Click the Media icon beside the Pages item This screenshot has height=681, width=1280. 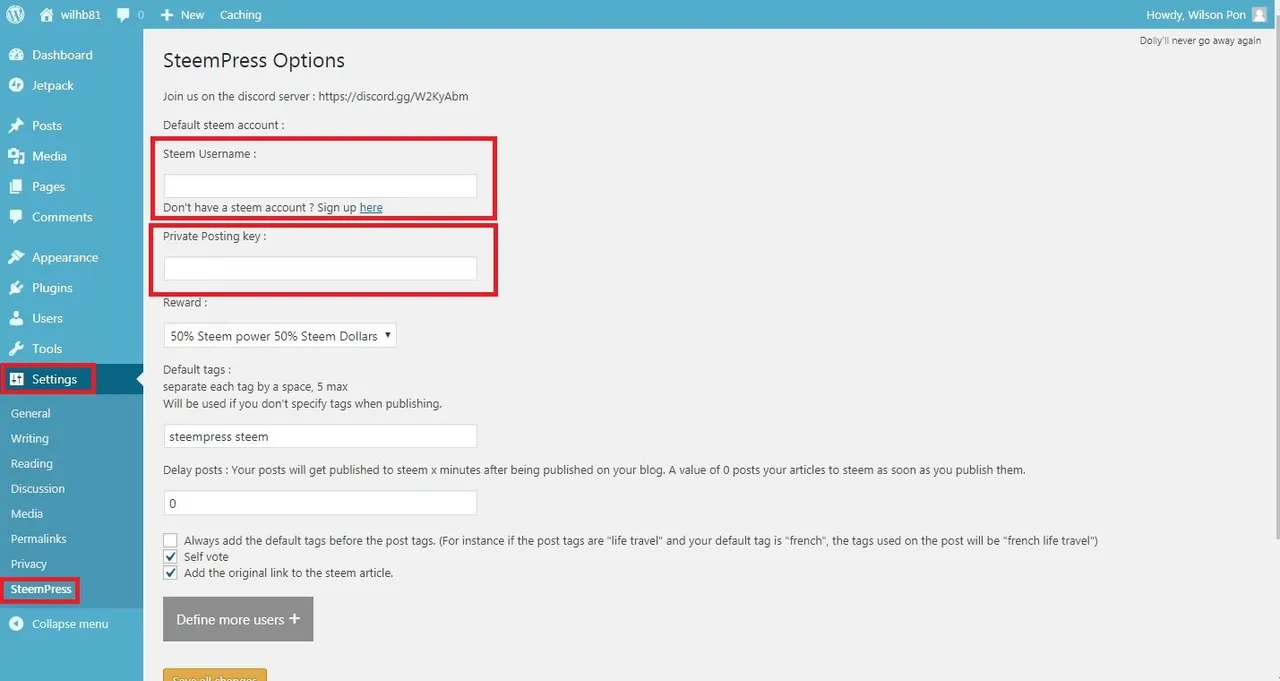pos(16,156)
